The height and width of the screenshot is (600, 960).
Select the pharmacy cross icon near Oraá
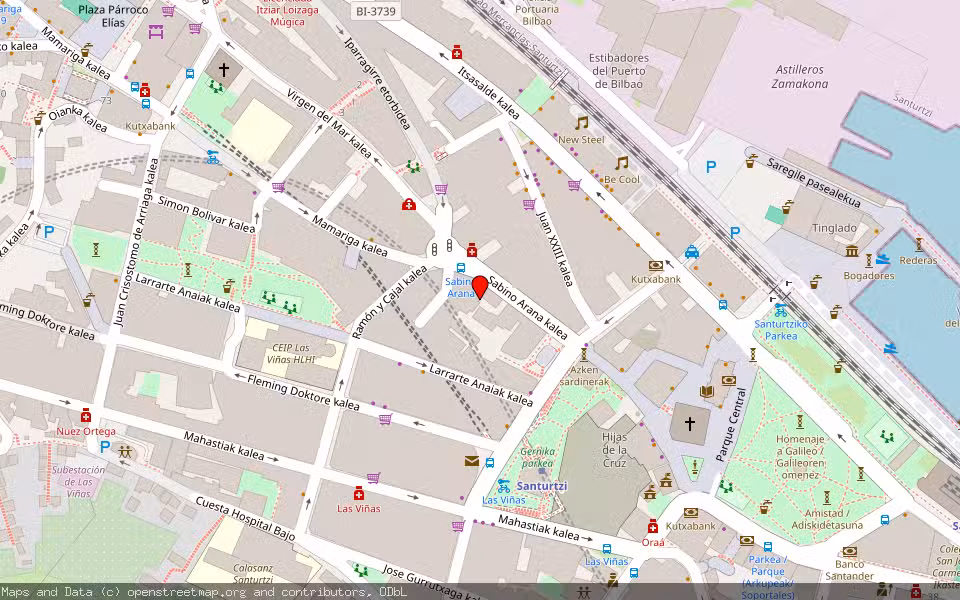click(654, 528)
